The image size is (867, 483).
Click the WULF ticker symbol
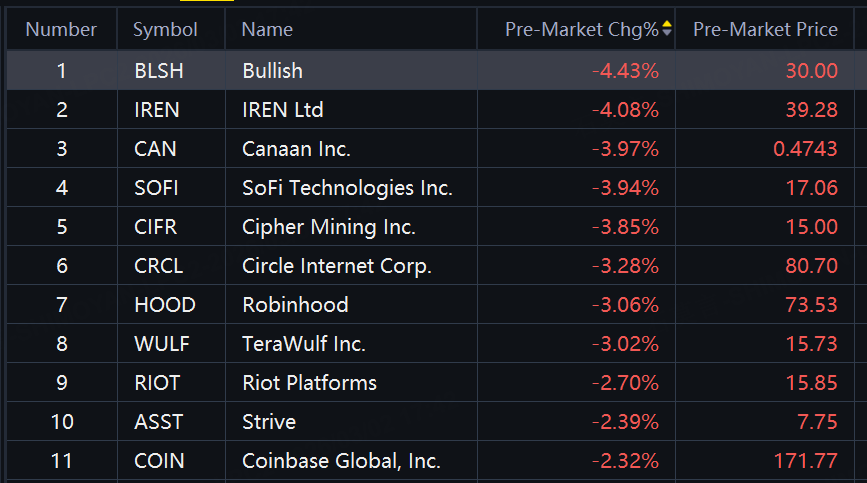tap(161, 344)
